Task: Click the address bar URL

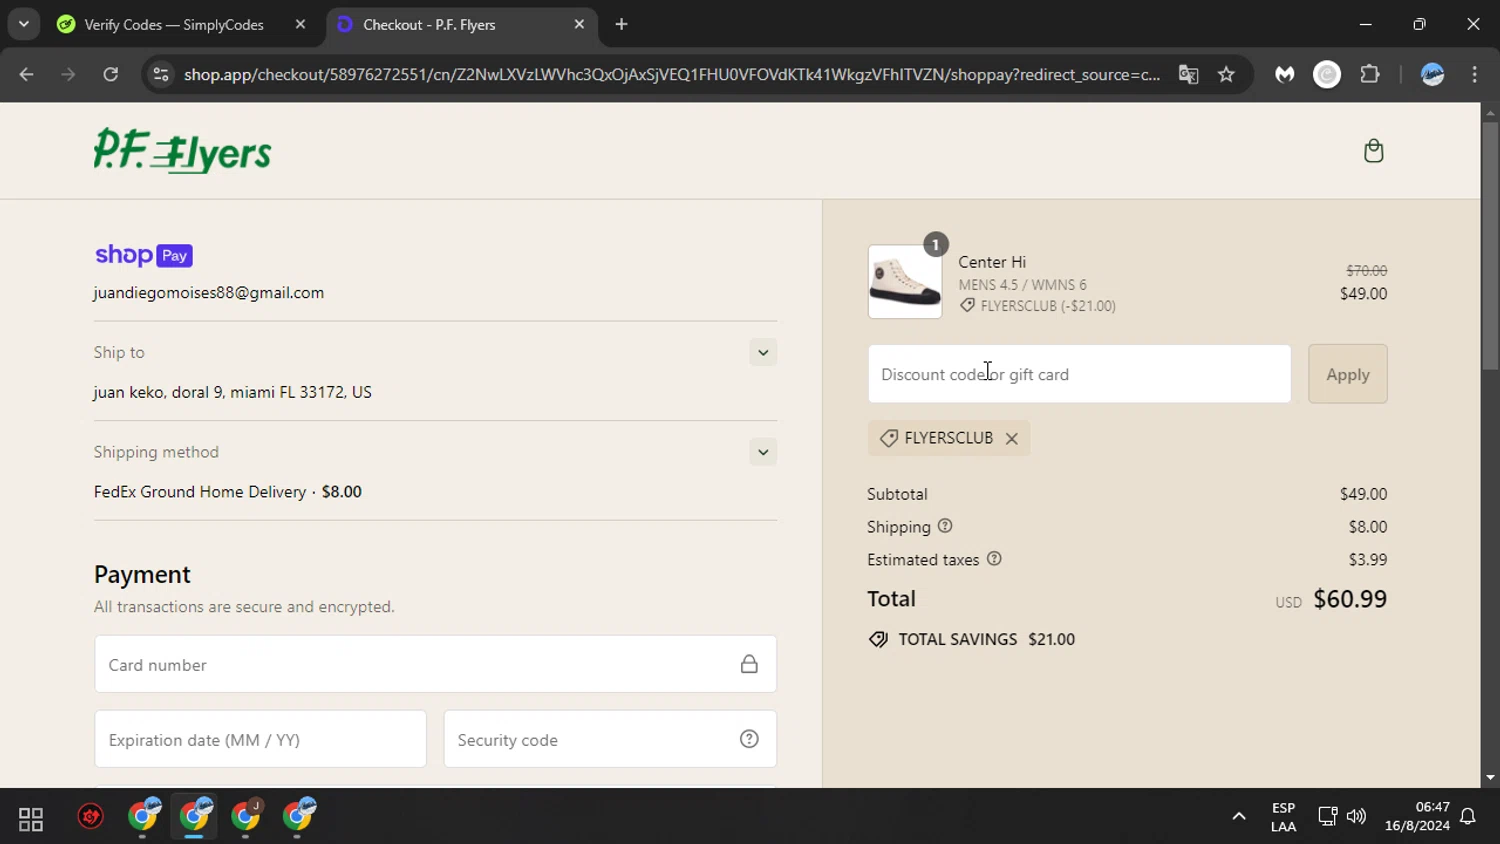Action: pyautogui.click(x=672, y=74)
